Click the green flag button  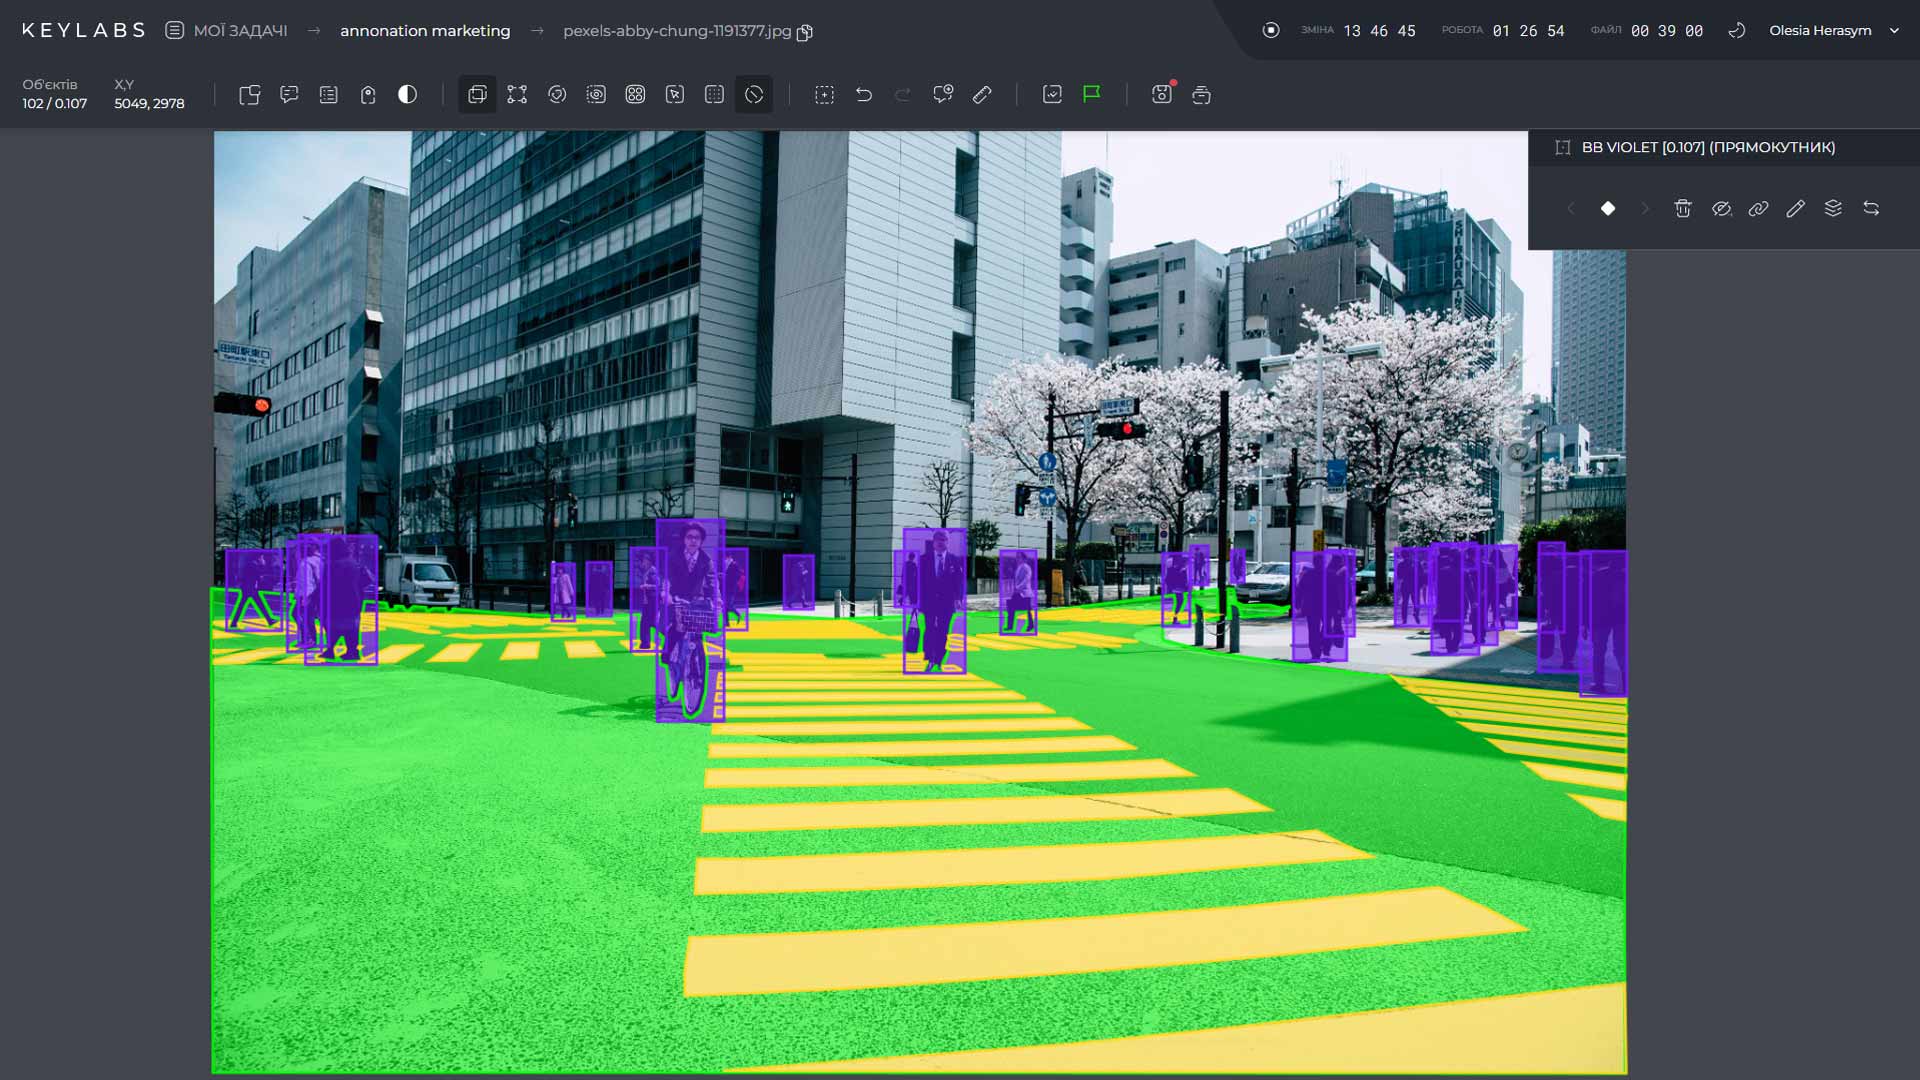(x=1091, y=95)
